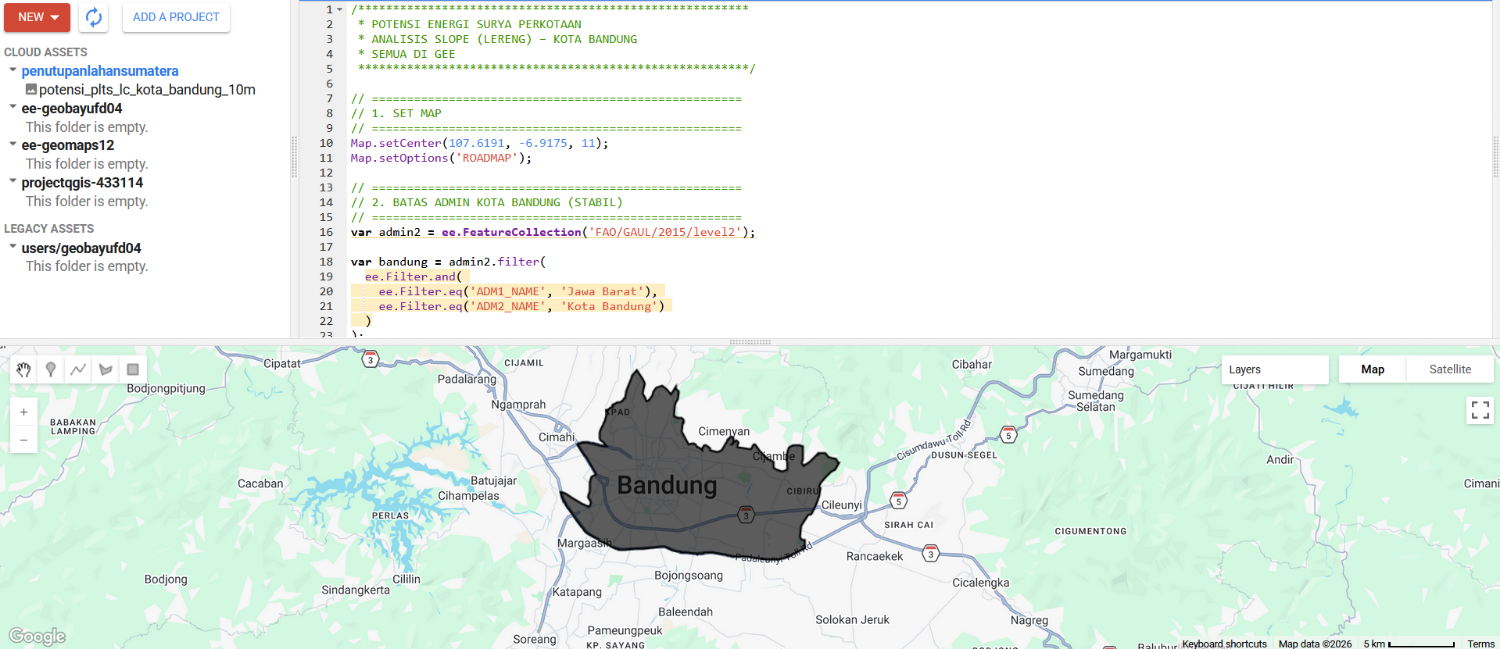Switch to Satellite view
Image resolution: width=1500 pixels, height=649 pixels.
coord(1450,369)
